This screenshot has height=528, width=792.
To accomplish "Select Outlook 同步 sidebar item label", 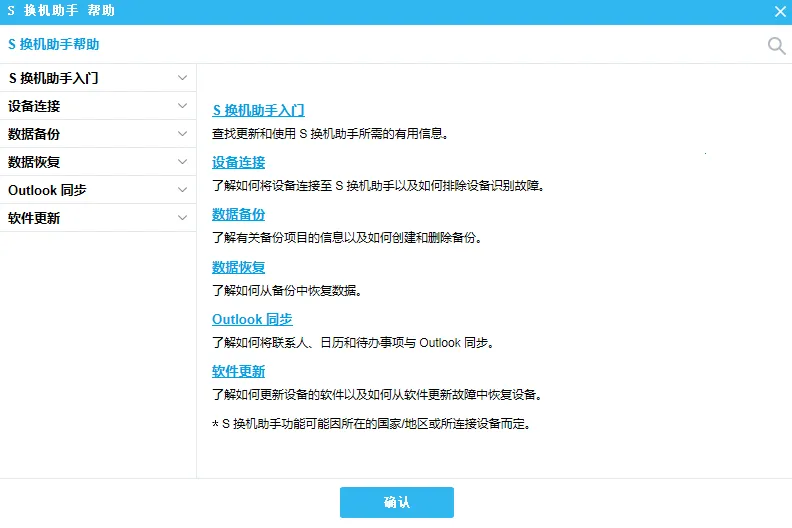I will click(x=47, y=190).
